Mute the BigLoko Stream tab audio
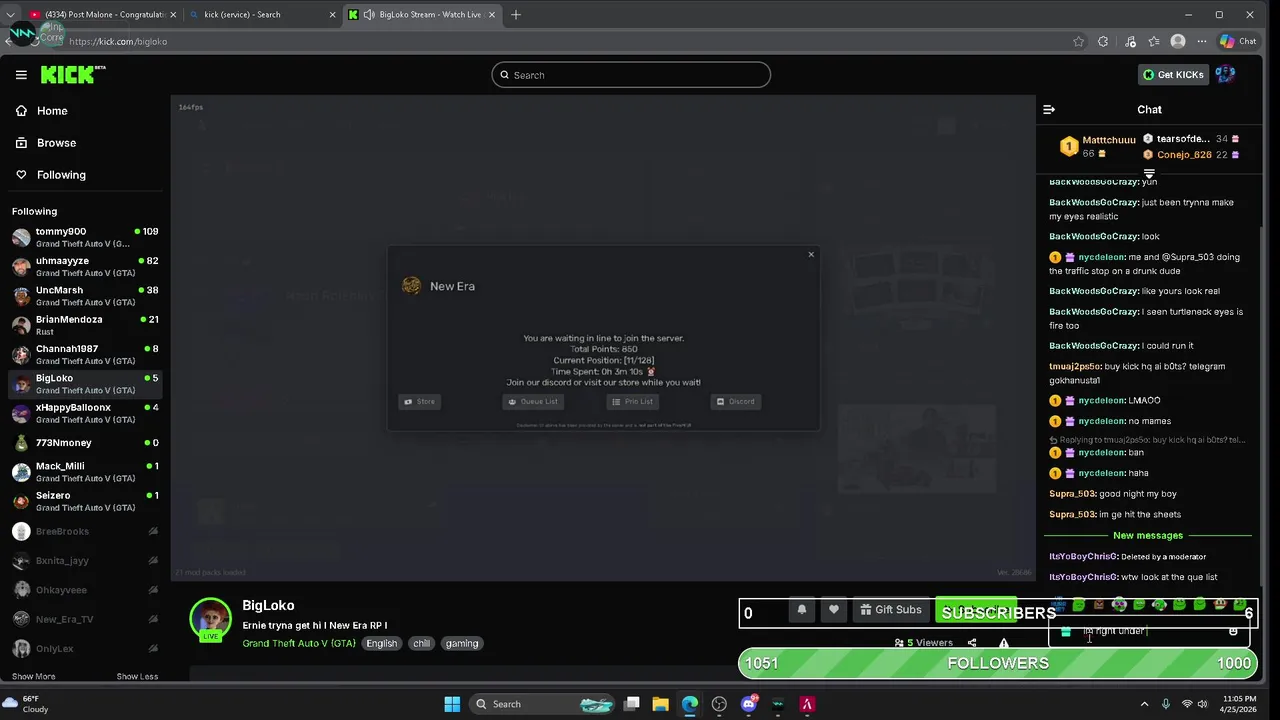Screen dimensions: 1280x720 tap(369, 15)
